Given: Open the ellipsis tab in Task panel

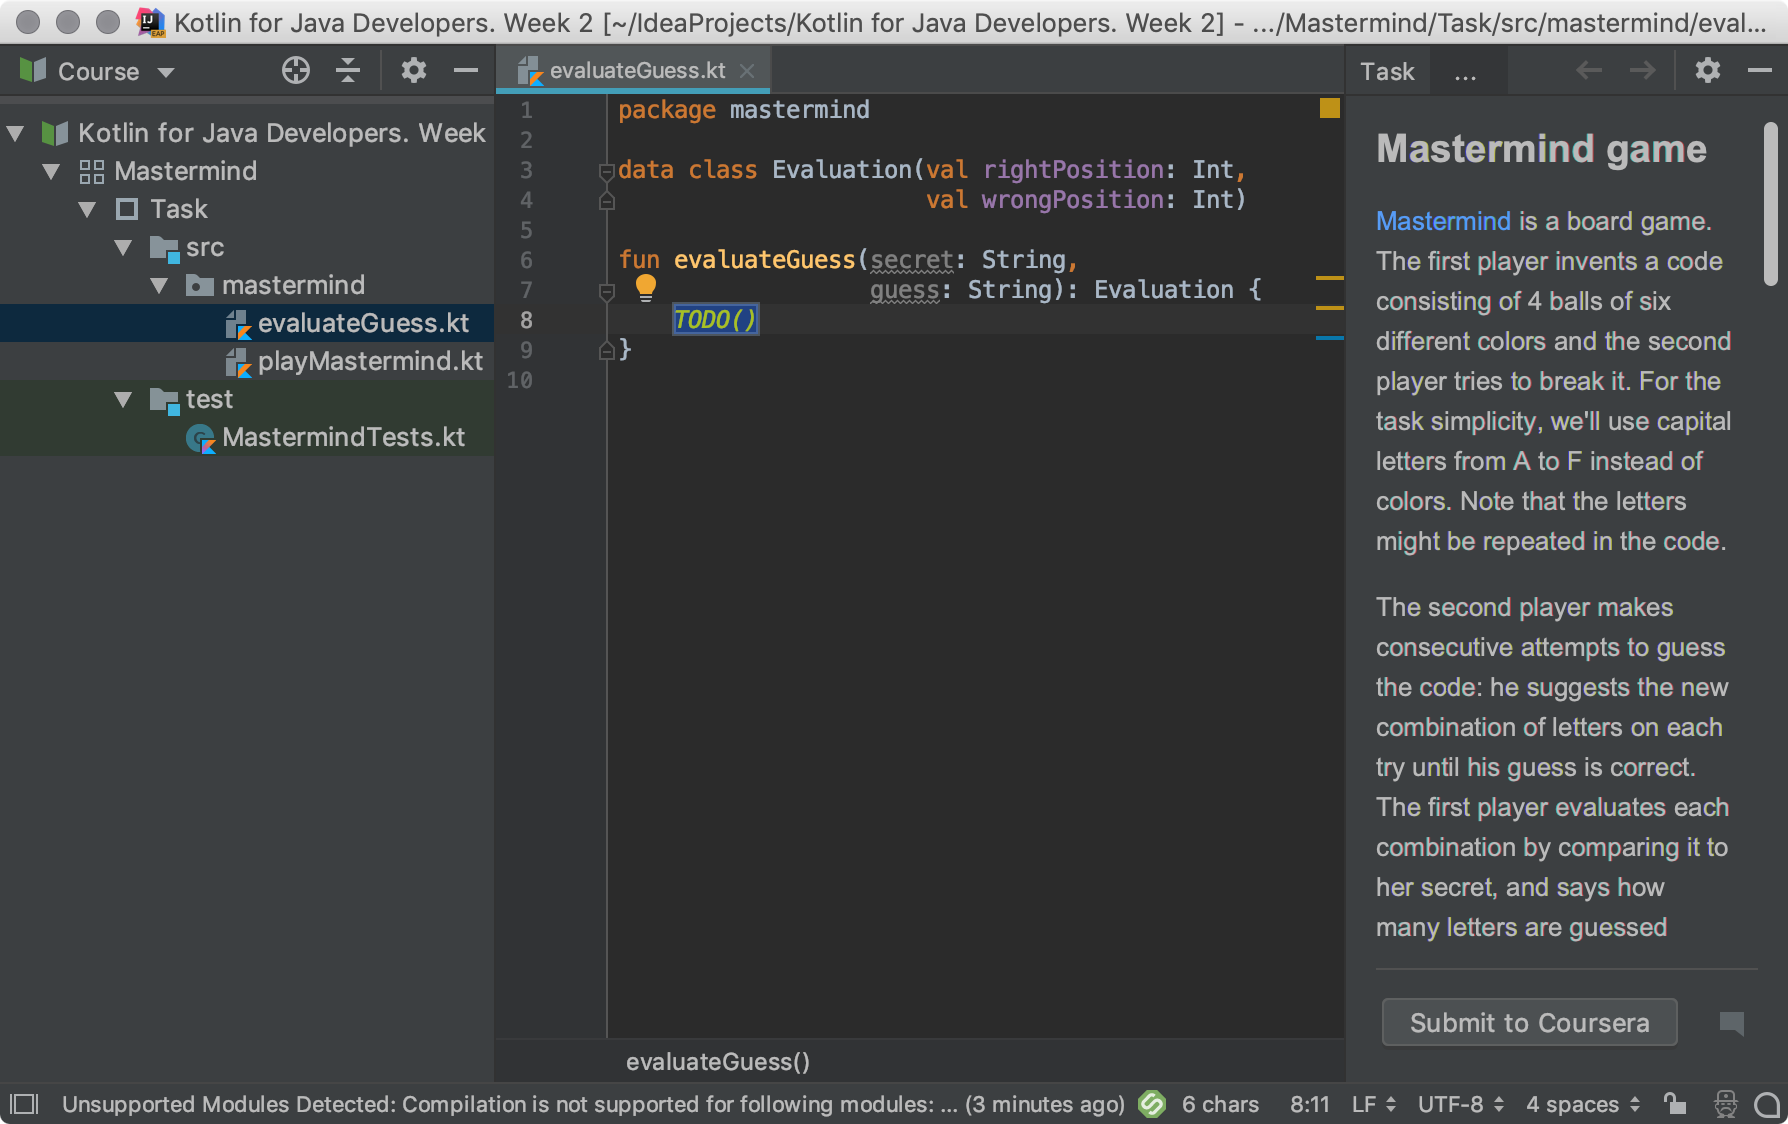Looking at the screenshot, I should point(1465,72).
